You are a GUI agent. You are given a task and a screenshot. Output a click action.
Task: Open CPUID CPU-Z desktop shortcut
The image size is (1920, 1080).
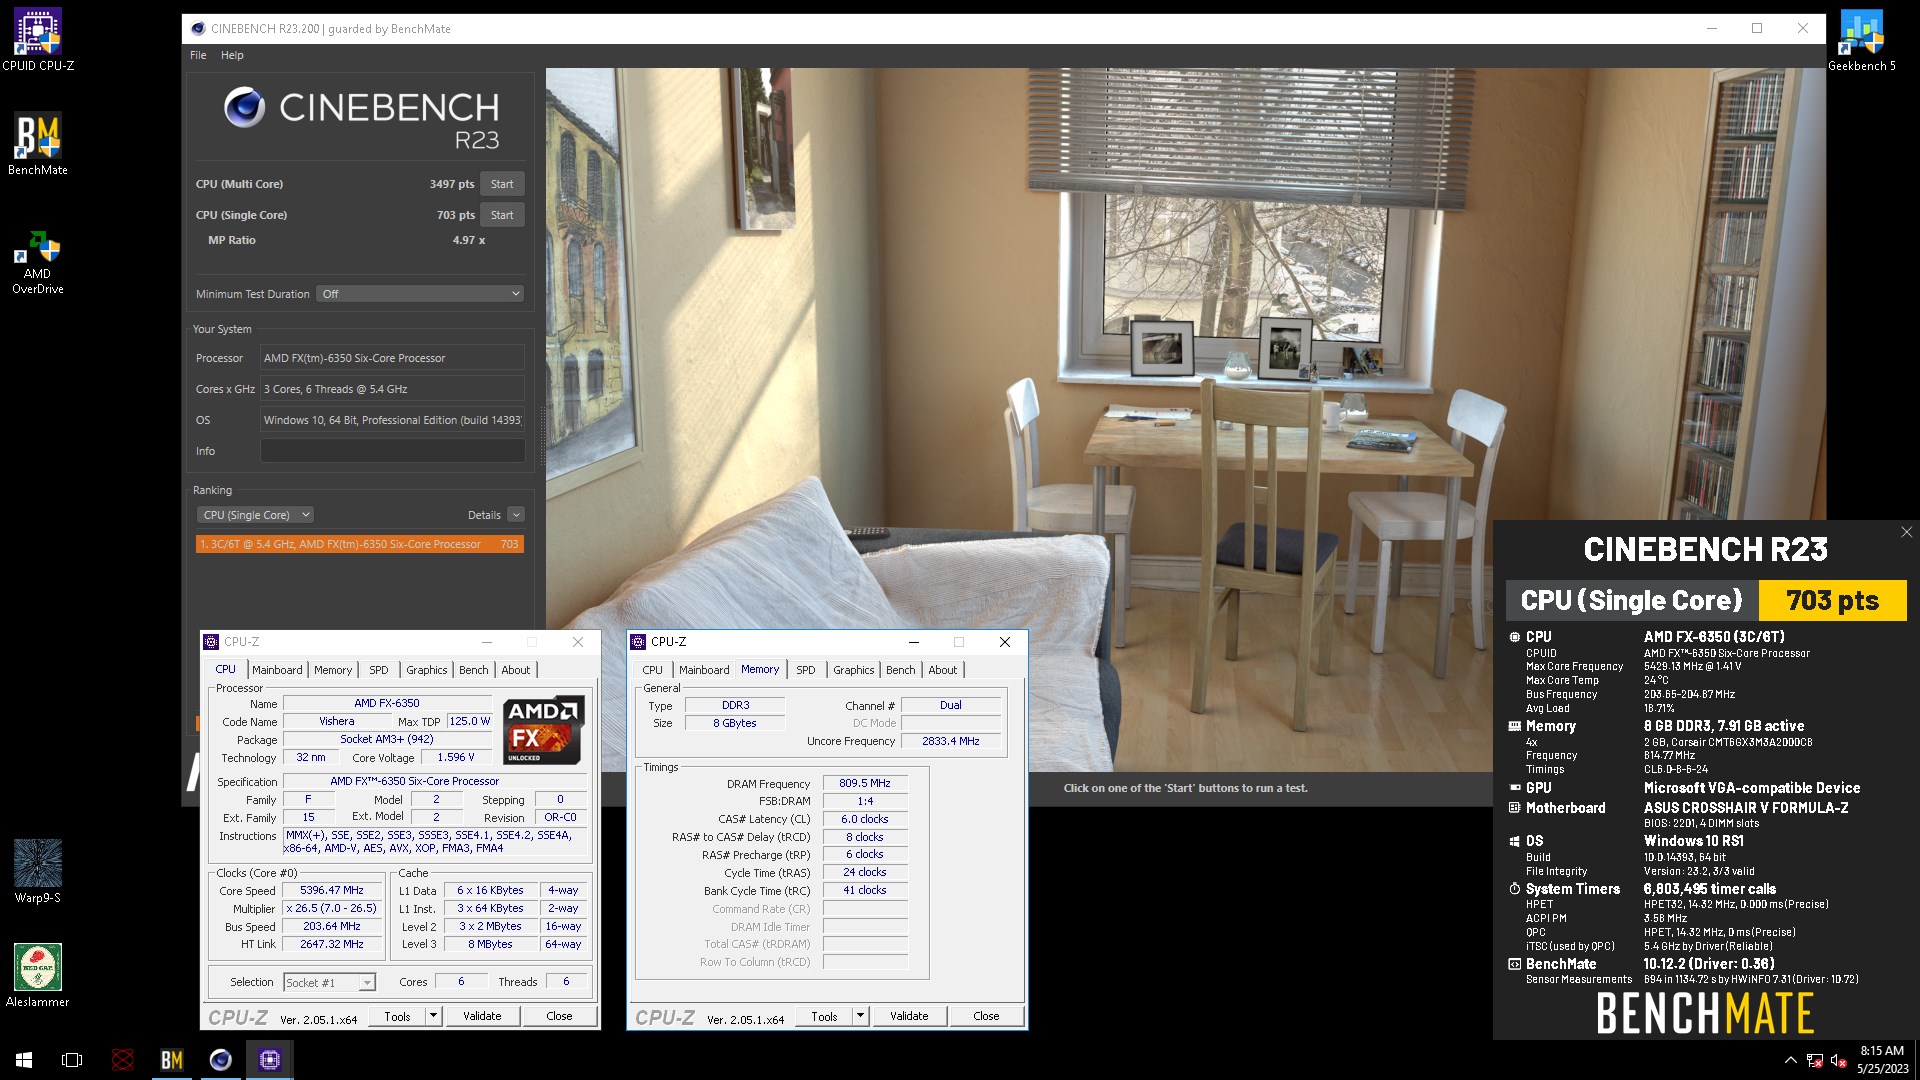pos(38,40)
